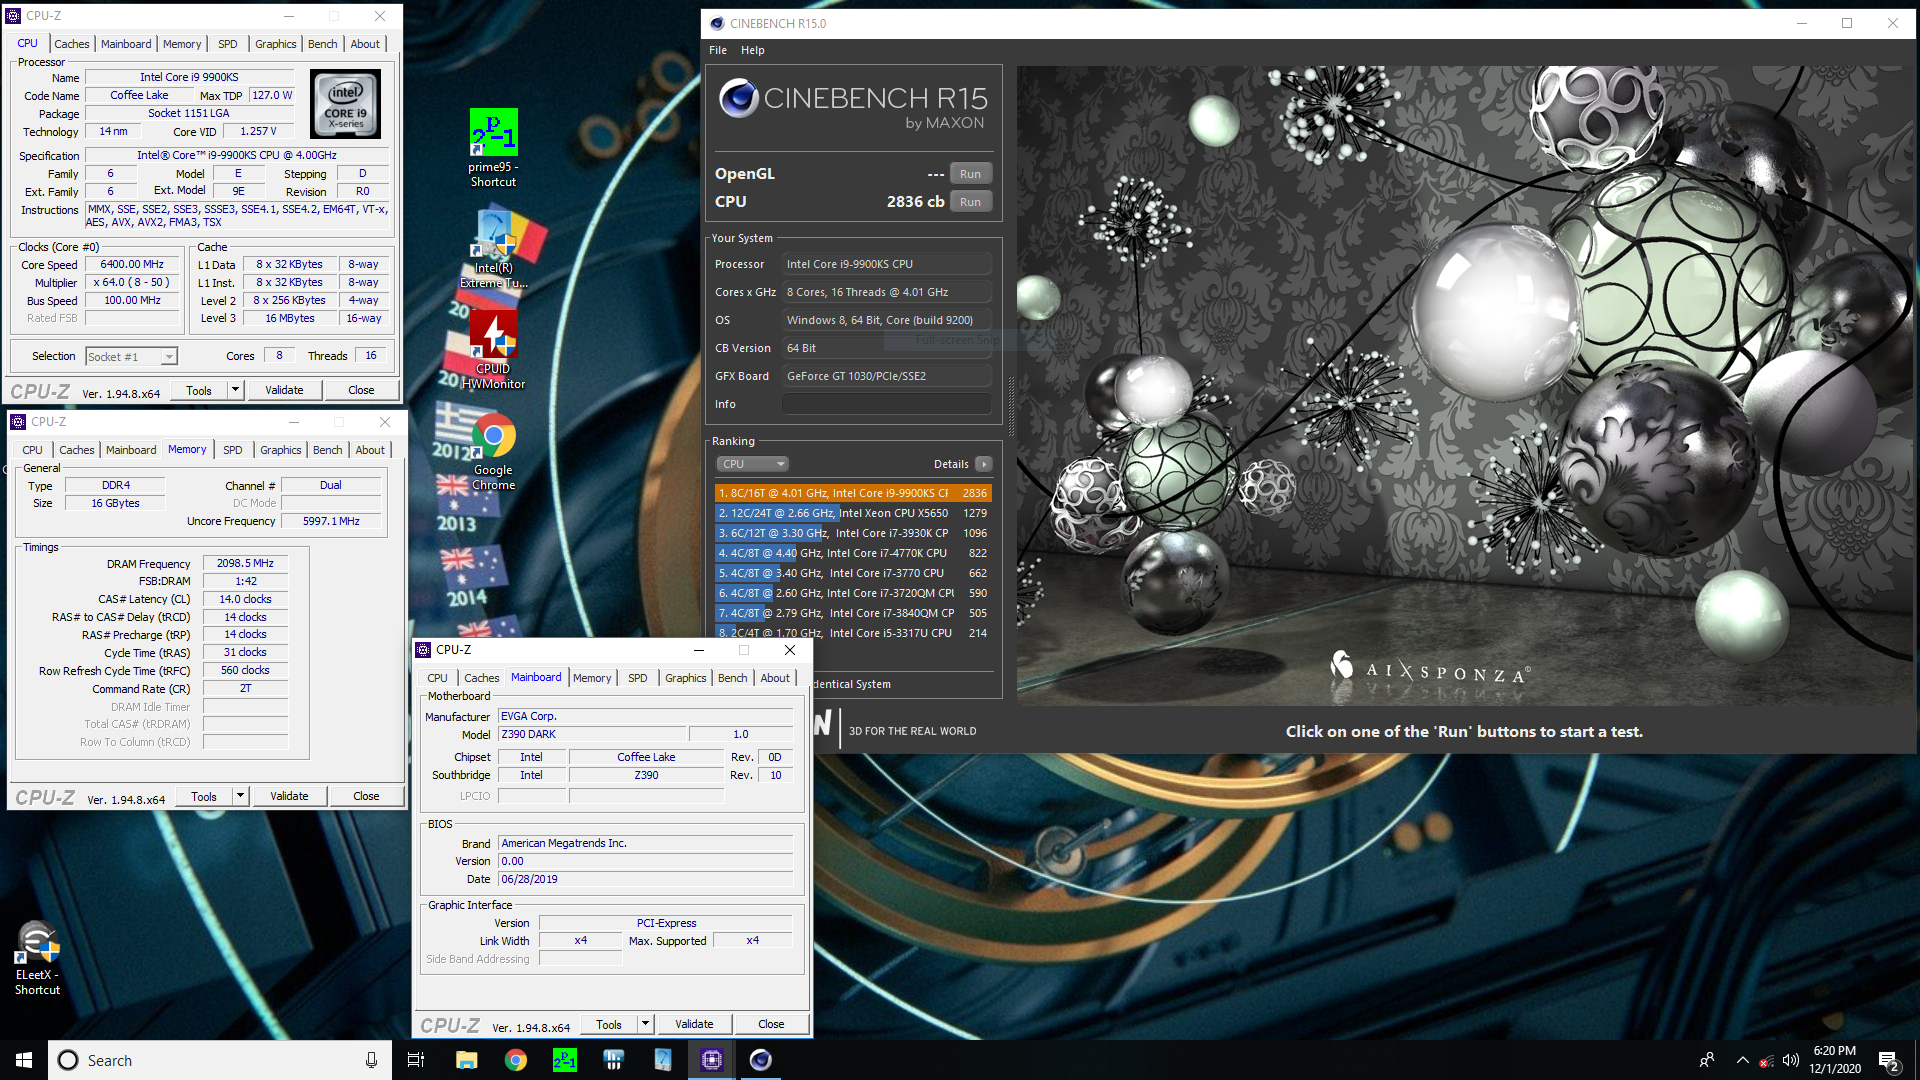Image resolution: width=1920 pixels, height=1080 pixels.
Task: Open the Cinebench File menu
Action: coord(718,50)
